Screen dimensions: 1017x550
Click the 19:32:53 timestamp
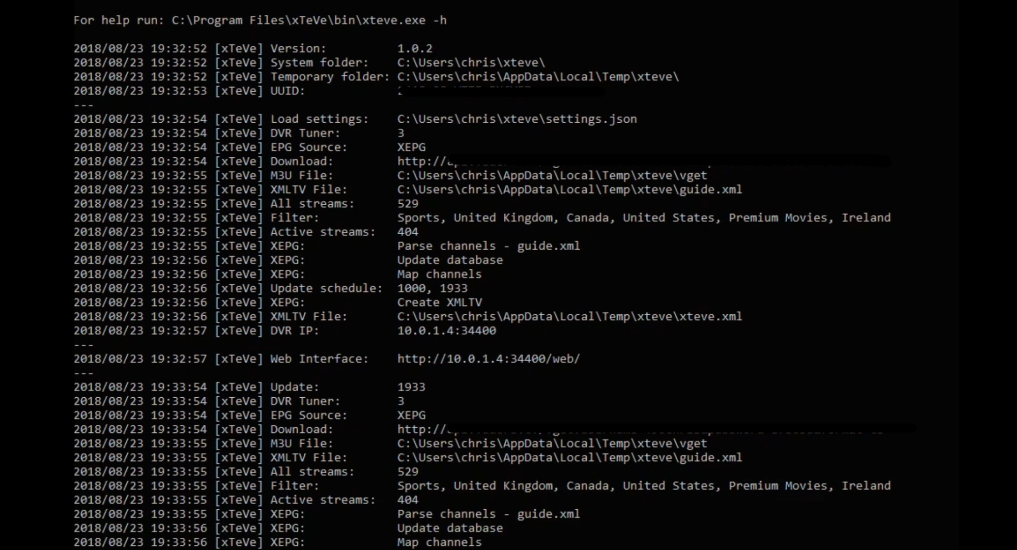tap(178, 91)
